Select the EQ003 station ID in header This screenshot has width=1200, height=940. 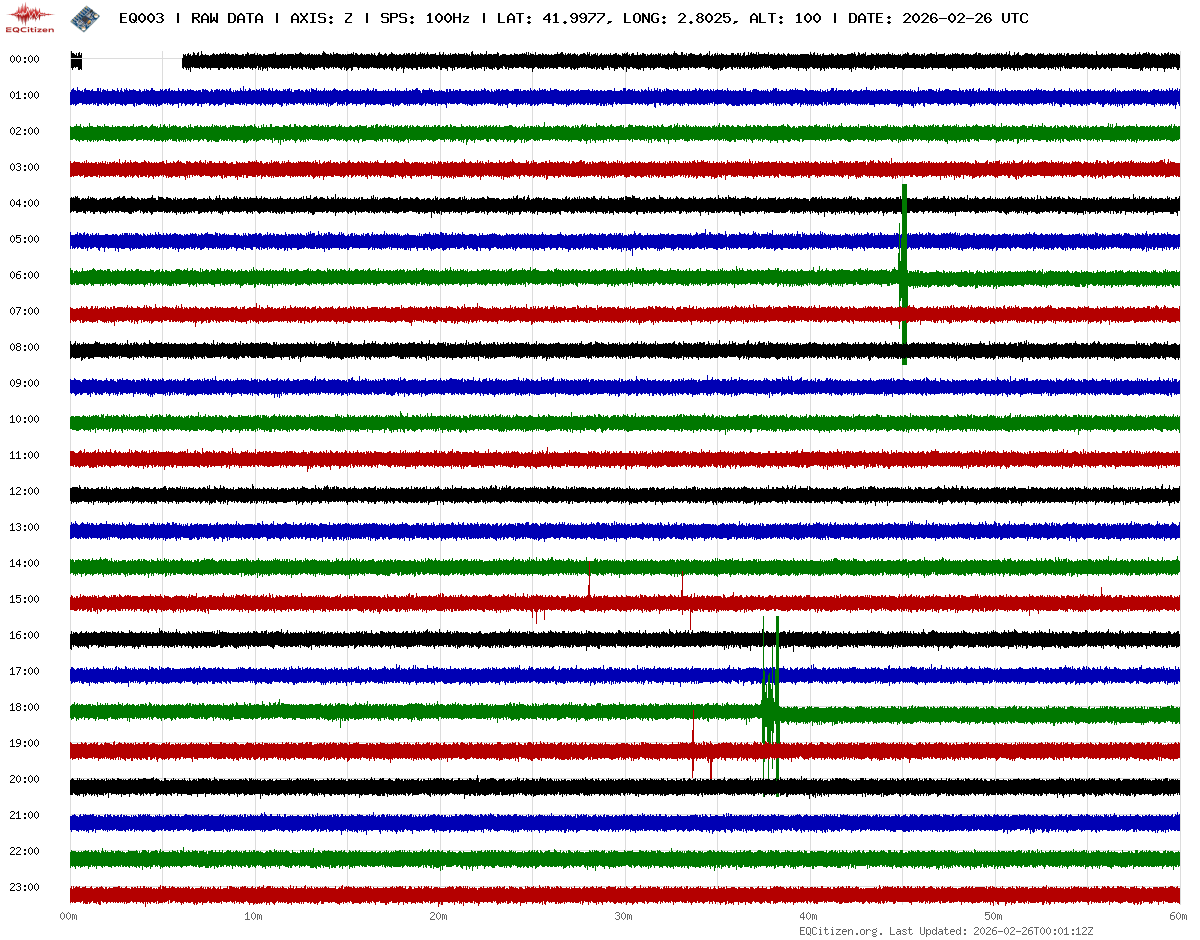click(141, 18)
